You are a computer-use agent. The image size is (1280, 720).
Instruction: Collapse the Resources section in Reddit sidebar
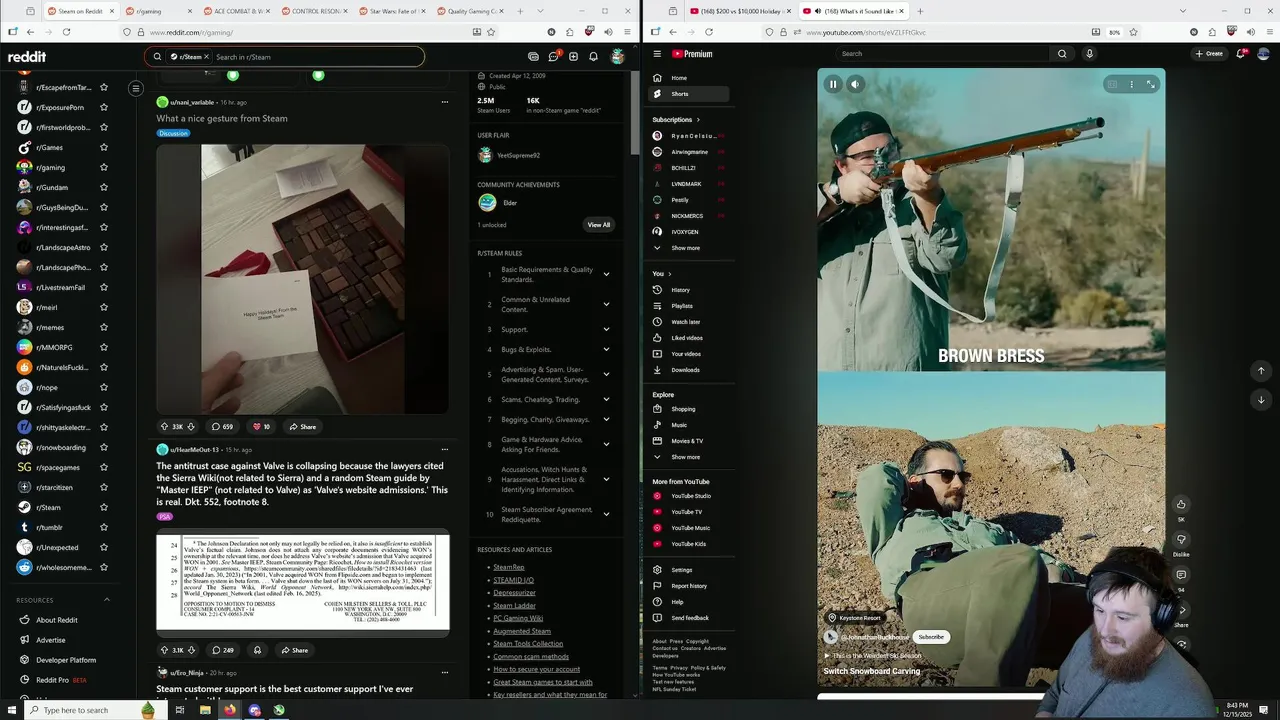(x=107, y=600)
